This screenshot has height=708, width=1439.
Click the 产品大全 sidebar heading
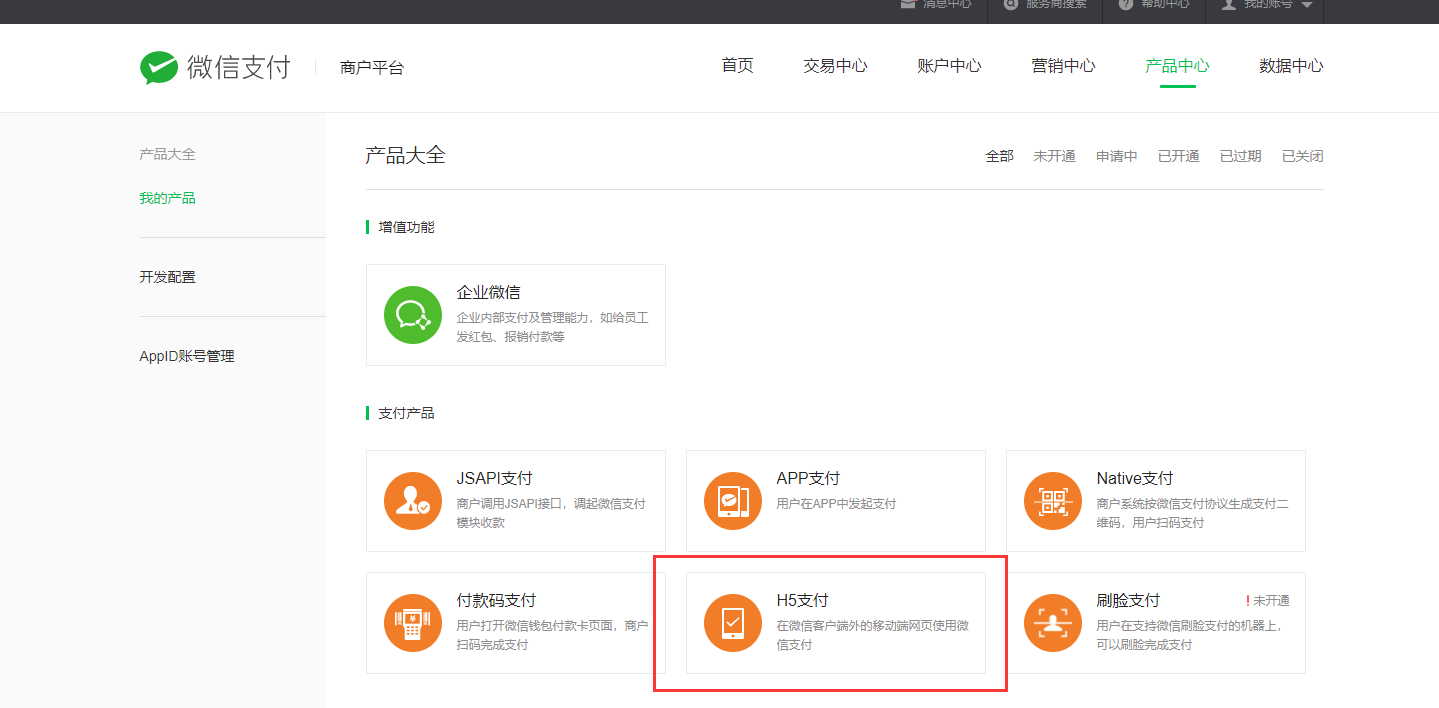(x=167, y=154)
